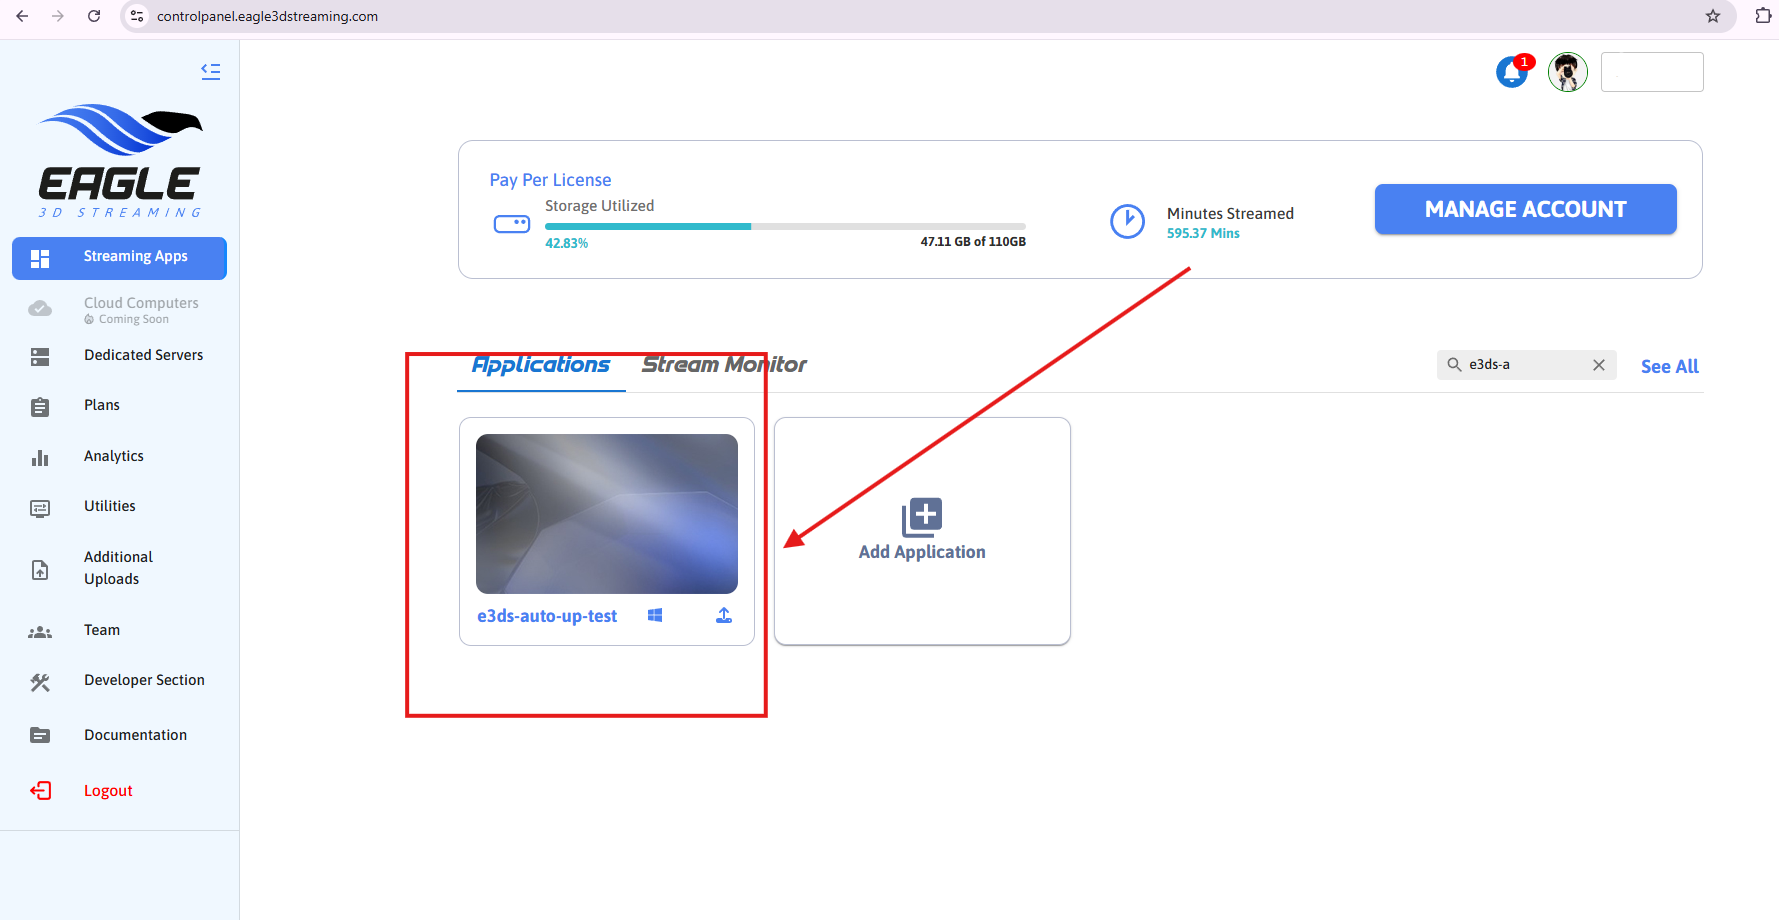Collapse the sidebar with the menu toggle icon
Viewport: 1779px width, 920px height.
point(210,71)
